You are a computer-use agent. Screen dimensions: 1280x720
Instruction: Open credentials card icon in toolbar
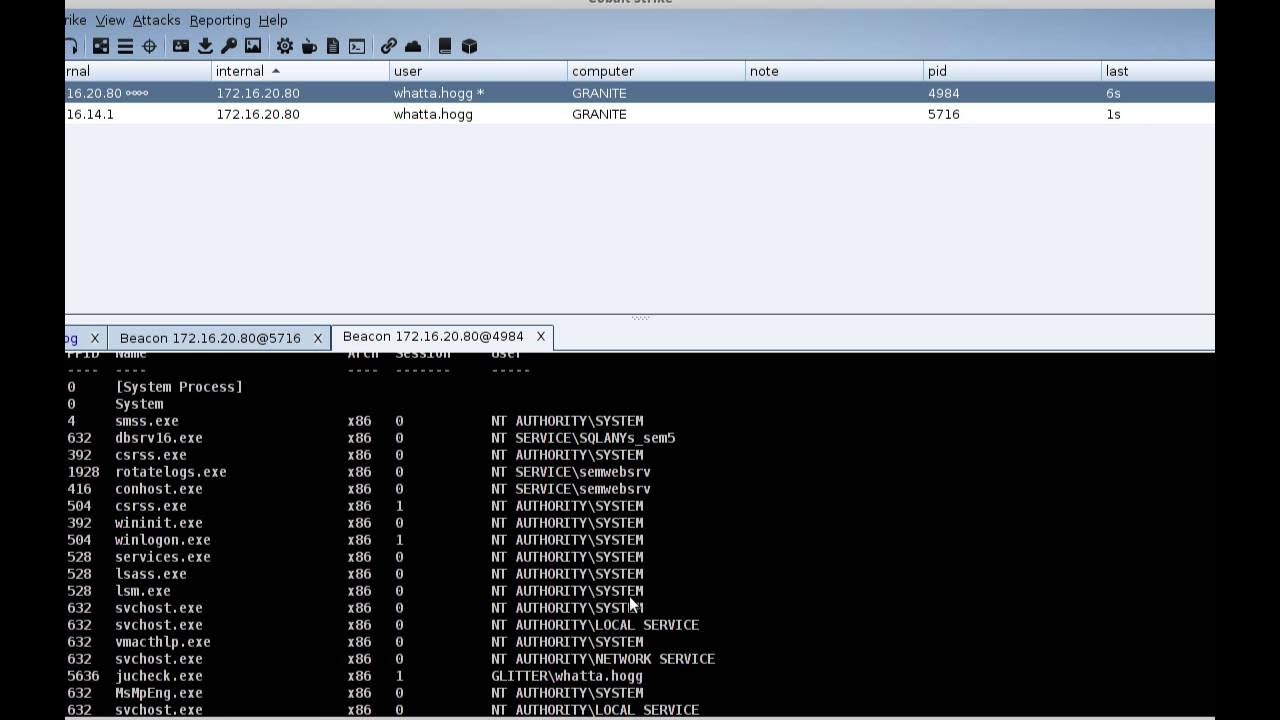click(x=181, y=46)
